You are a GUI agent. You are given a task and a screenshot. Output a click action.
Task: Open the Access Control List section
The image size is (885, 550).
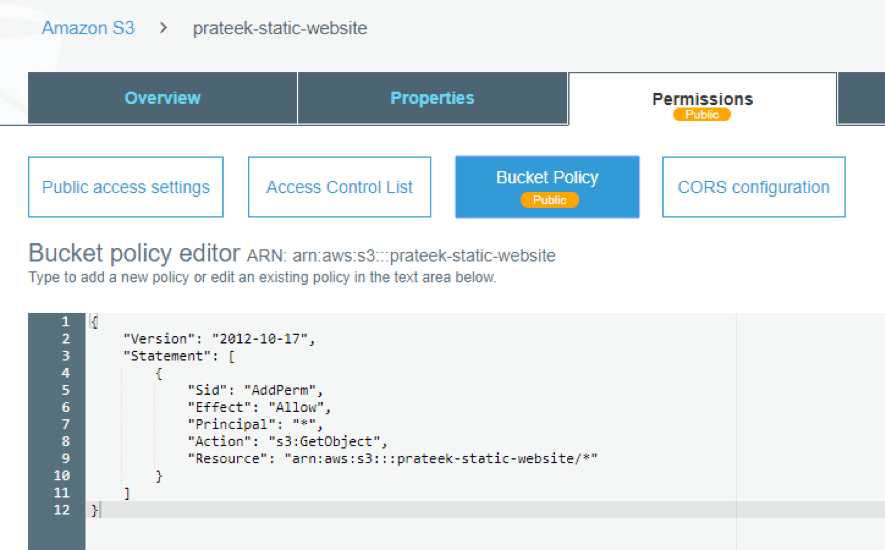click(339, 187)
